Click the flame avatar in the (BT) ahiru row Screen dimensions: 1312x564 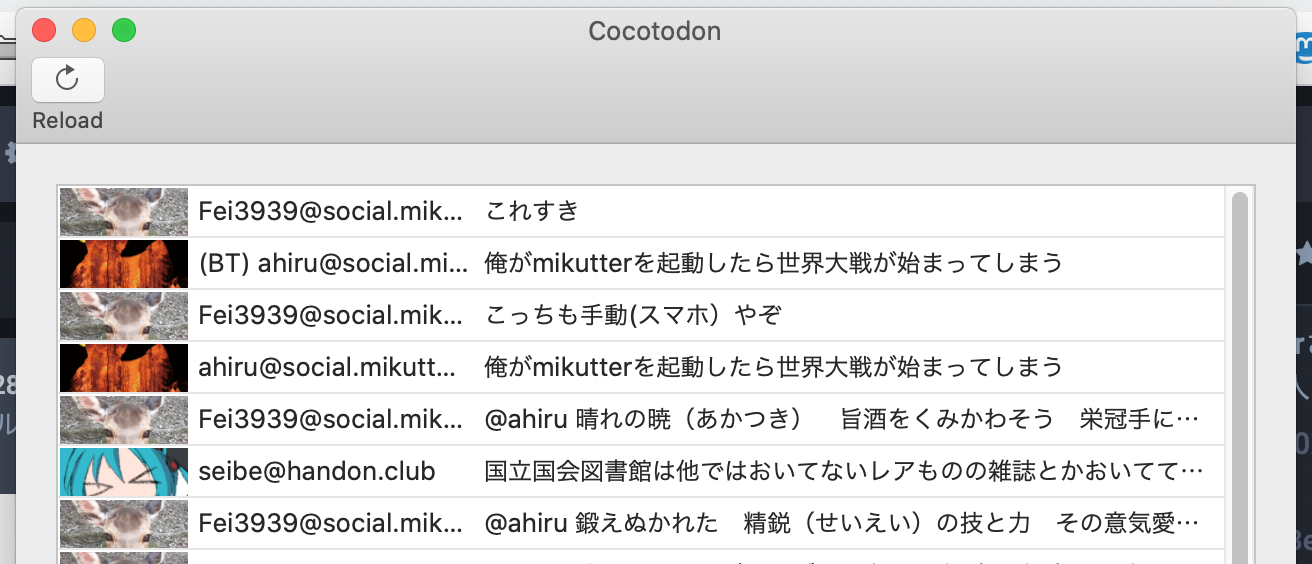click(124, 264)
